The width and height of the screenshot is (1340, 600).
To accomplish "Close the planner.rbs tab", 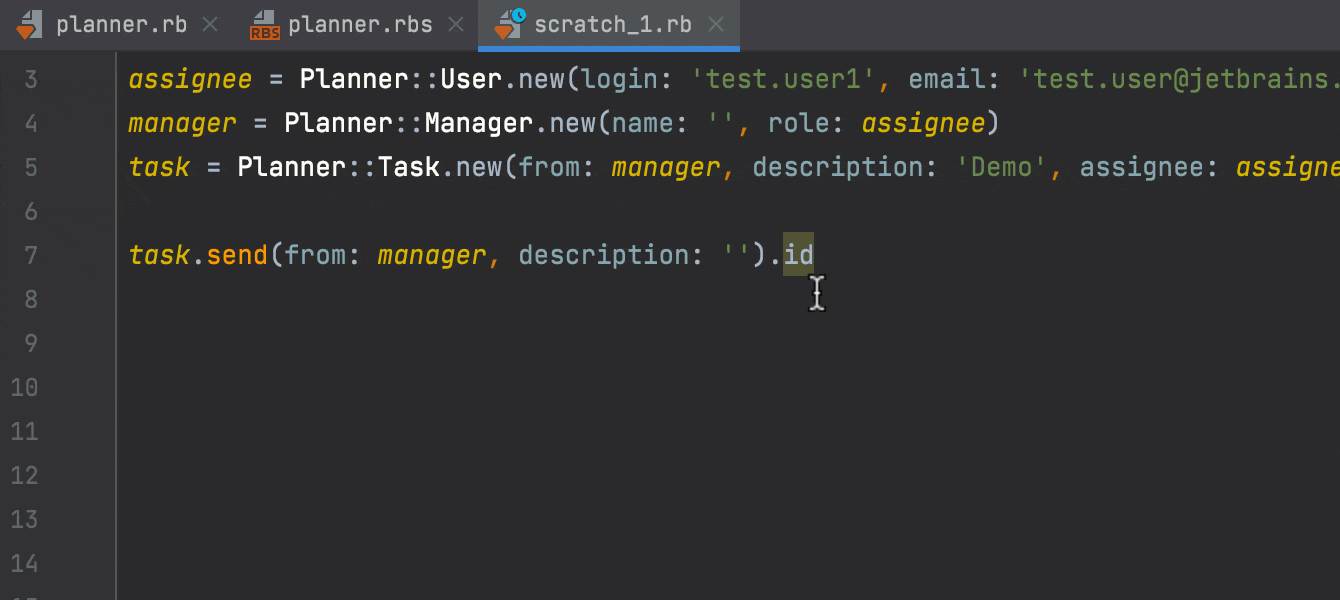I will (x=456, y=24).
